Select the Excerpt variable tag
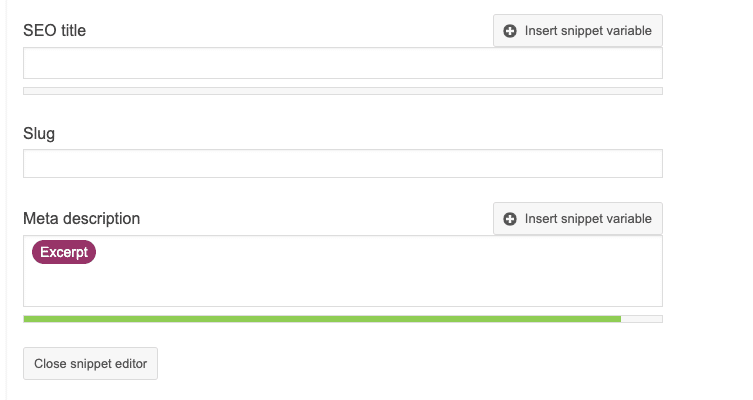 (x=64, y=252)
